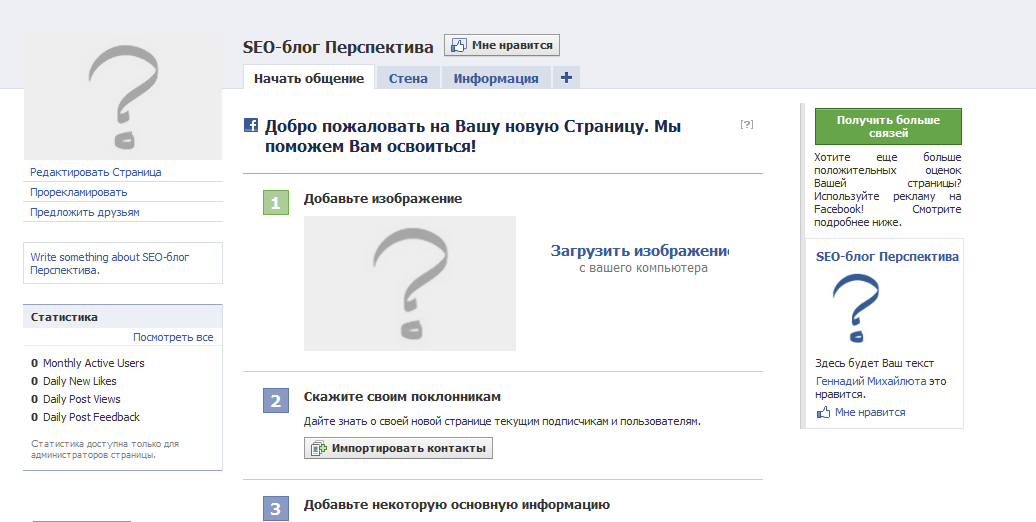Open the "SEO-блог Перспектива" ad preview title link
This screenshot has height=522, width=1036.
pyautogui.click(x=887, y=256)
